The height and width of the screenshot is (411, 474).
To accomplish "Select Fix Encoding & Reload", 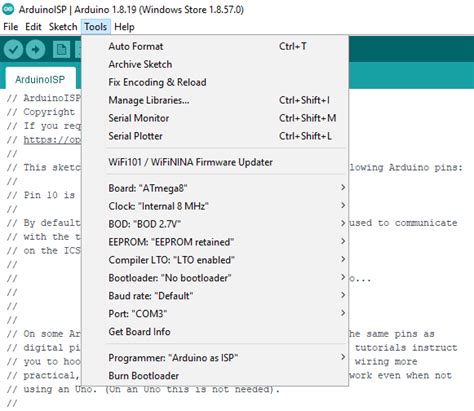I will (215, 82).
